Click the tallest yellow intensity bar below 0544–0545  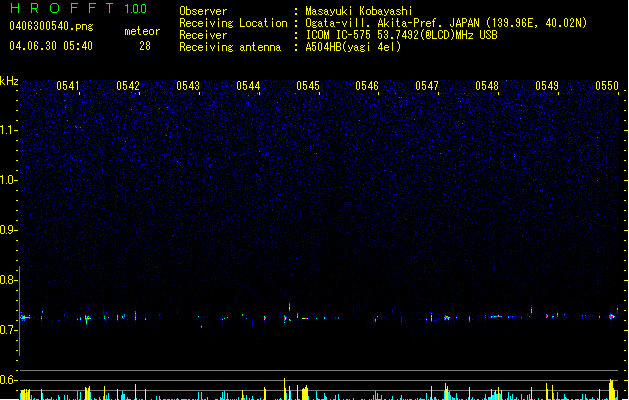[x=284, y=389]
